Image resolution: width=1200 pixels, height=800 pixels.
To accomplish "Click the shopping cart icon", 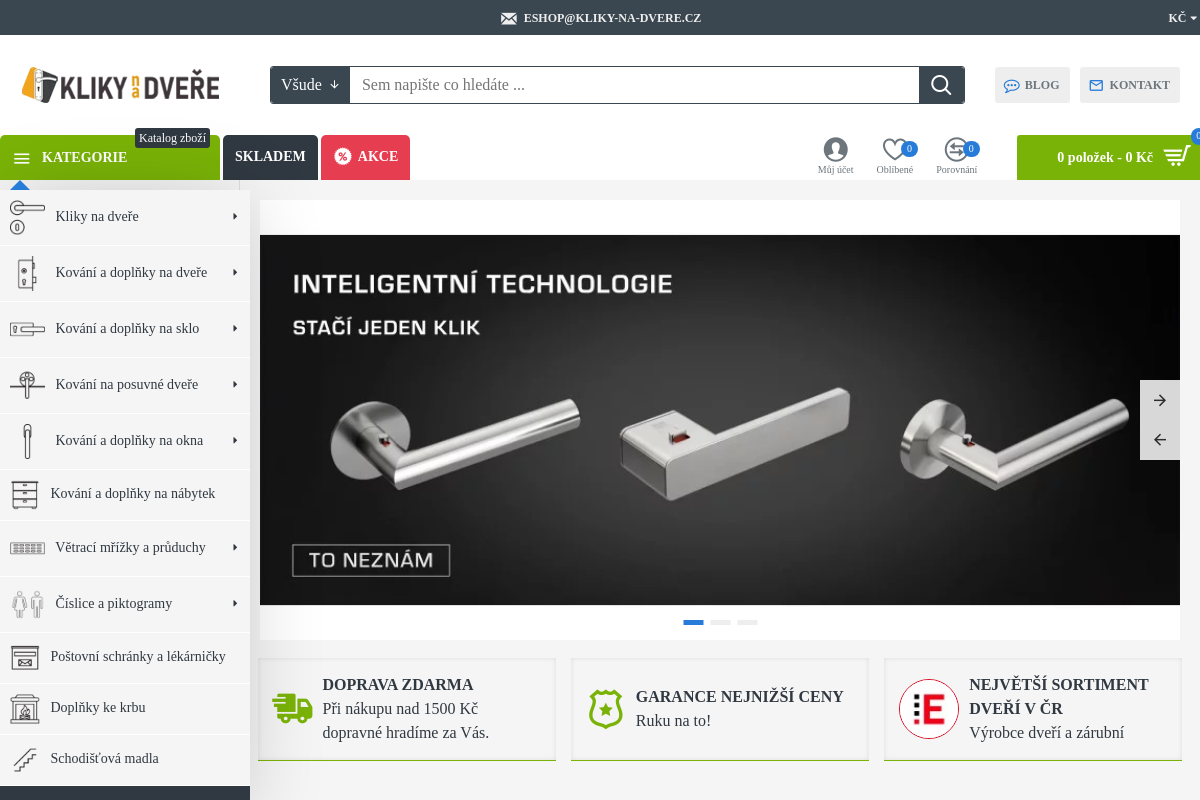I will 1177,157.
